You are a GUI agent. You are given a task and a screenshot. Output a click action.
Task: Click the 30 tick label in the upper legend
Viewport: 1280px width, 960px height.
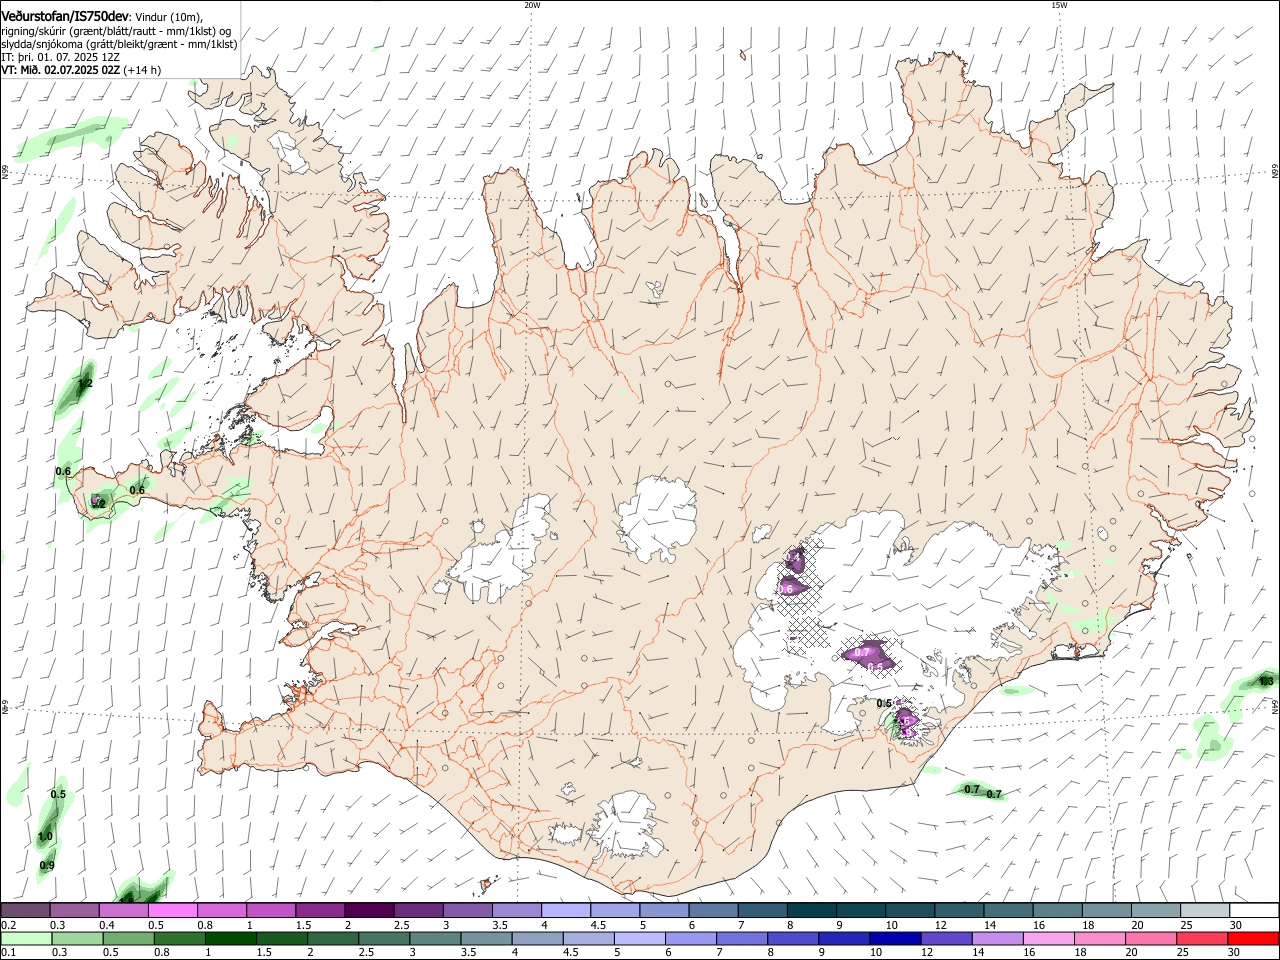coord(1236,925)
